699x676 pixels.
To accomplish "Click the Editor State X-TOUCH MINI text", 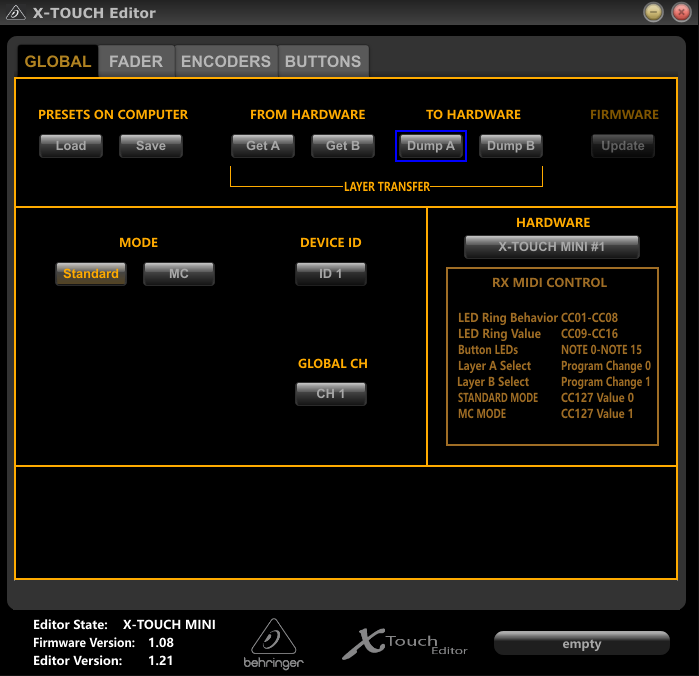I will click(x=124, y=624).
